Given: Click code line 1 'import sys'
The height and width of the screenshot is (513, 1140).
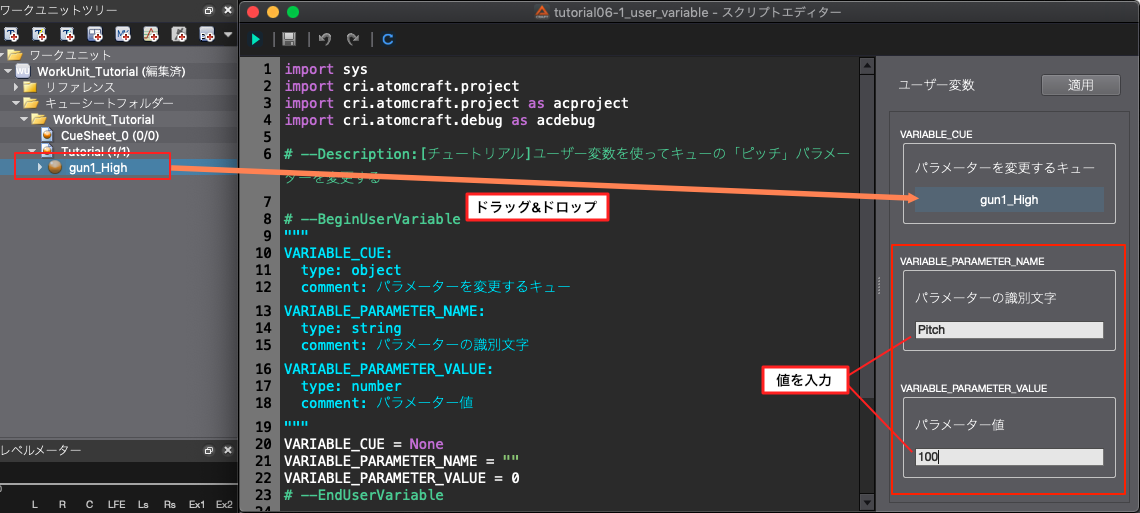Looking at the screenshot, I should click(326, 70).
